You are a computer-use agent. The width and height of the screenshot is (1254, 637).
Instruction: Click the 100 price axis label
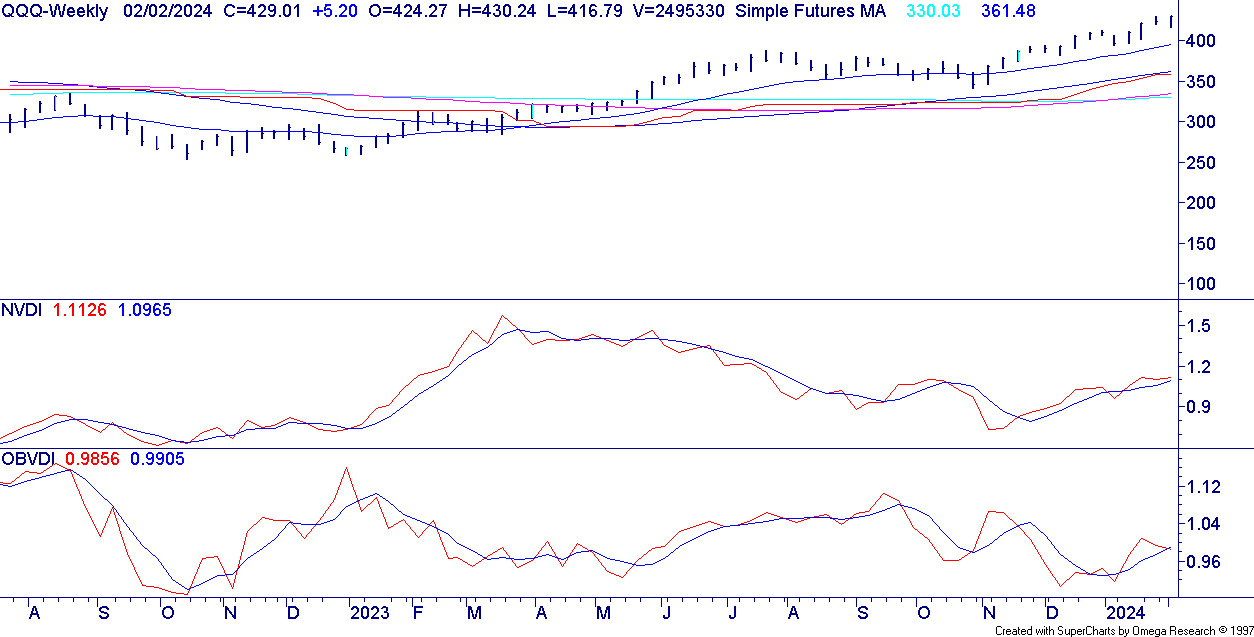tap(1203, 284)
